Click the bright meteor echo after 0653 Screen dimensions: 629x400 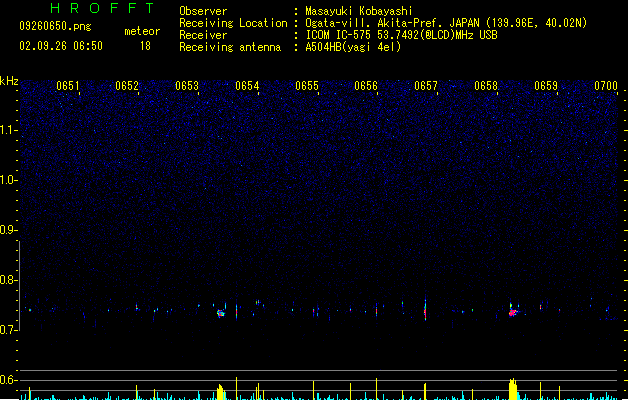(x=221, y=313)
